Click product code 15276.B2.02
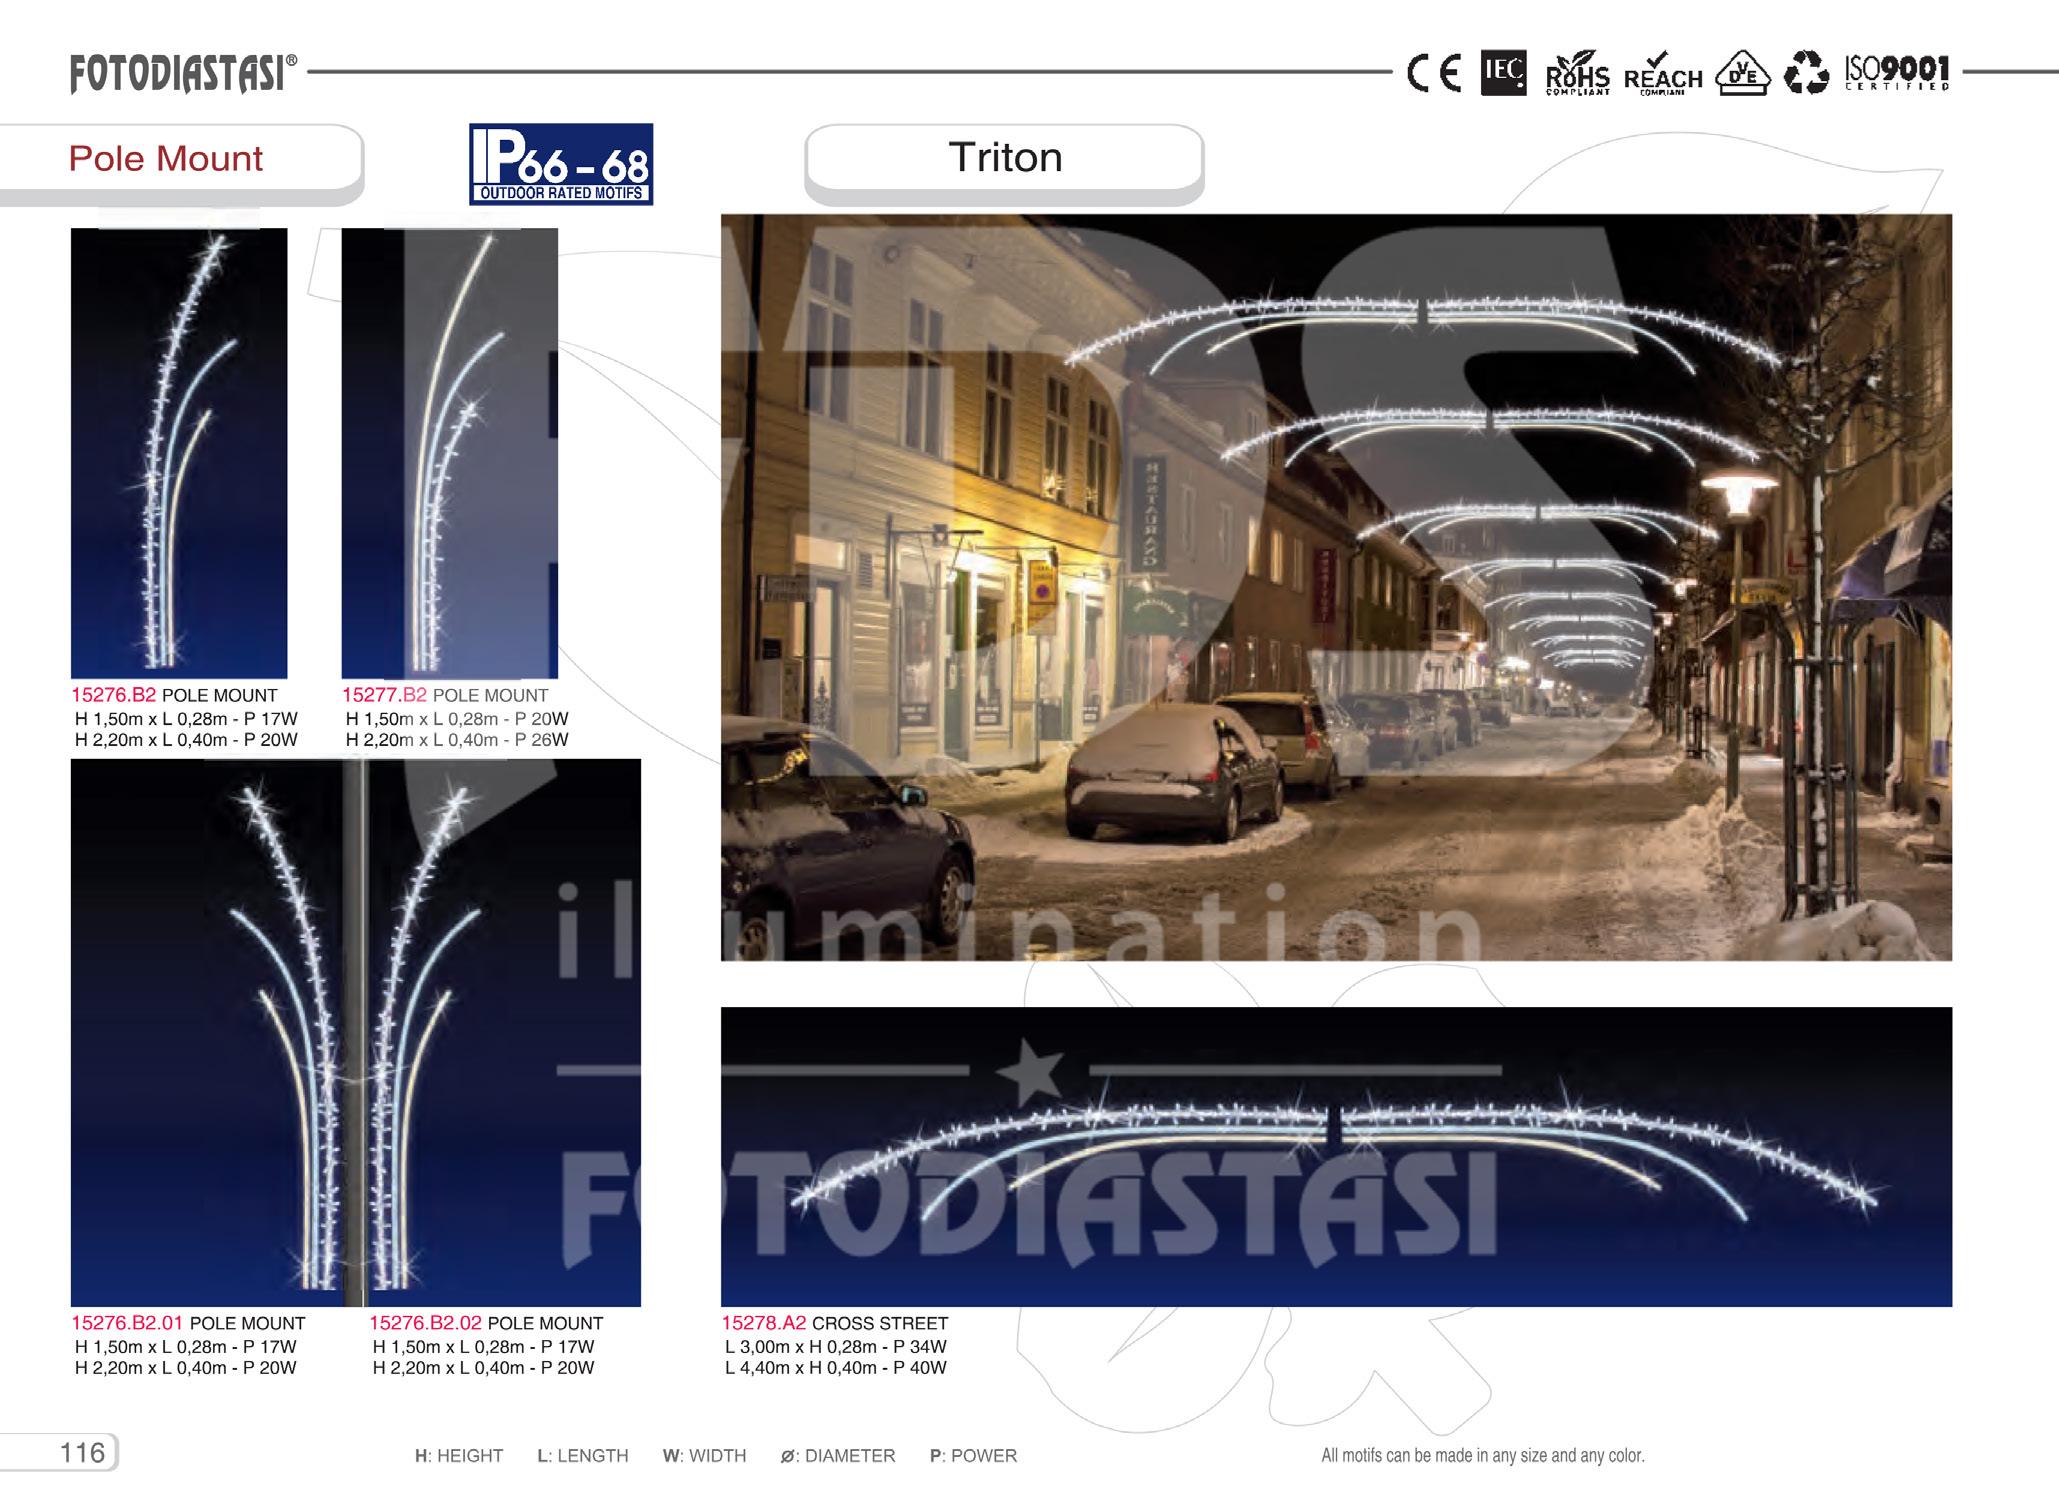Screen dimensions: 2059x1496 [425, 1323]
